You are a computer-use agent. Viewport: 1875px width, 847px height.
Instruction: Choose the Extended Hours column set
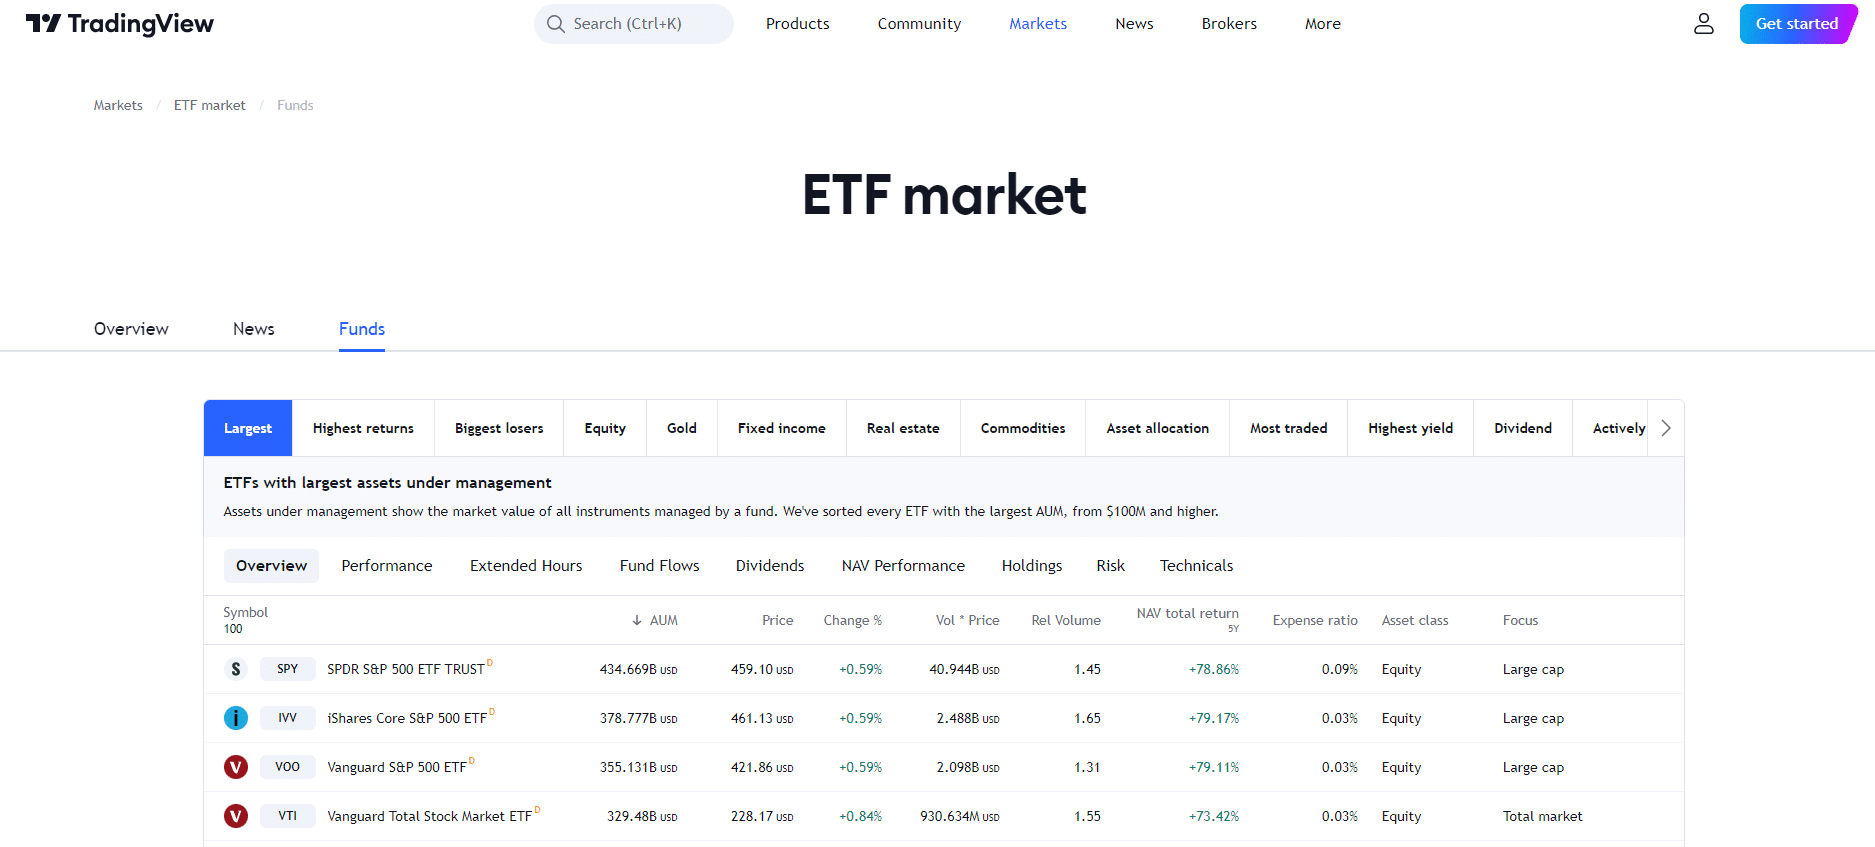(526, 566)
